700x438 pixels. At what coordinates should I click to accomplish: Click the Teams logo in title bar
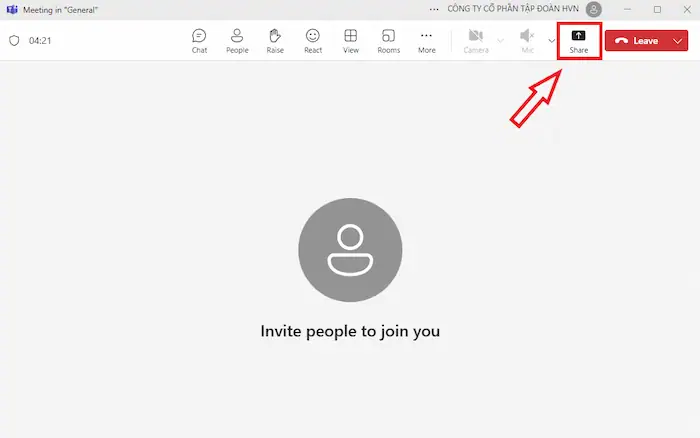[12, 9]
